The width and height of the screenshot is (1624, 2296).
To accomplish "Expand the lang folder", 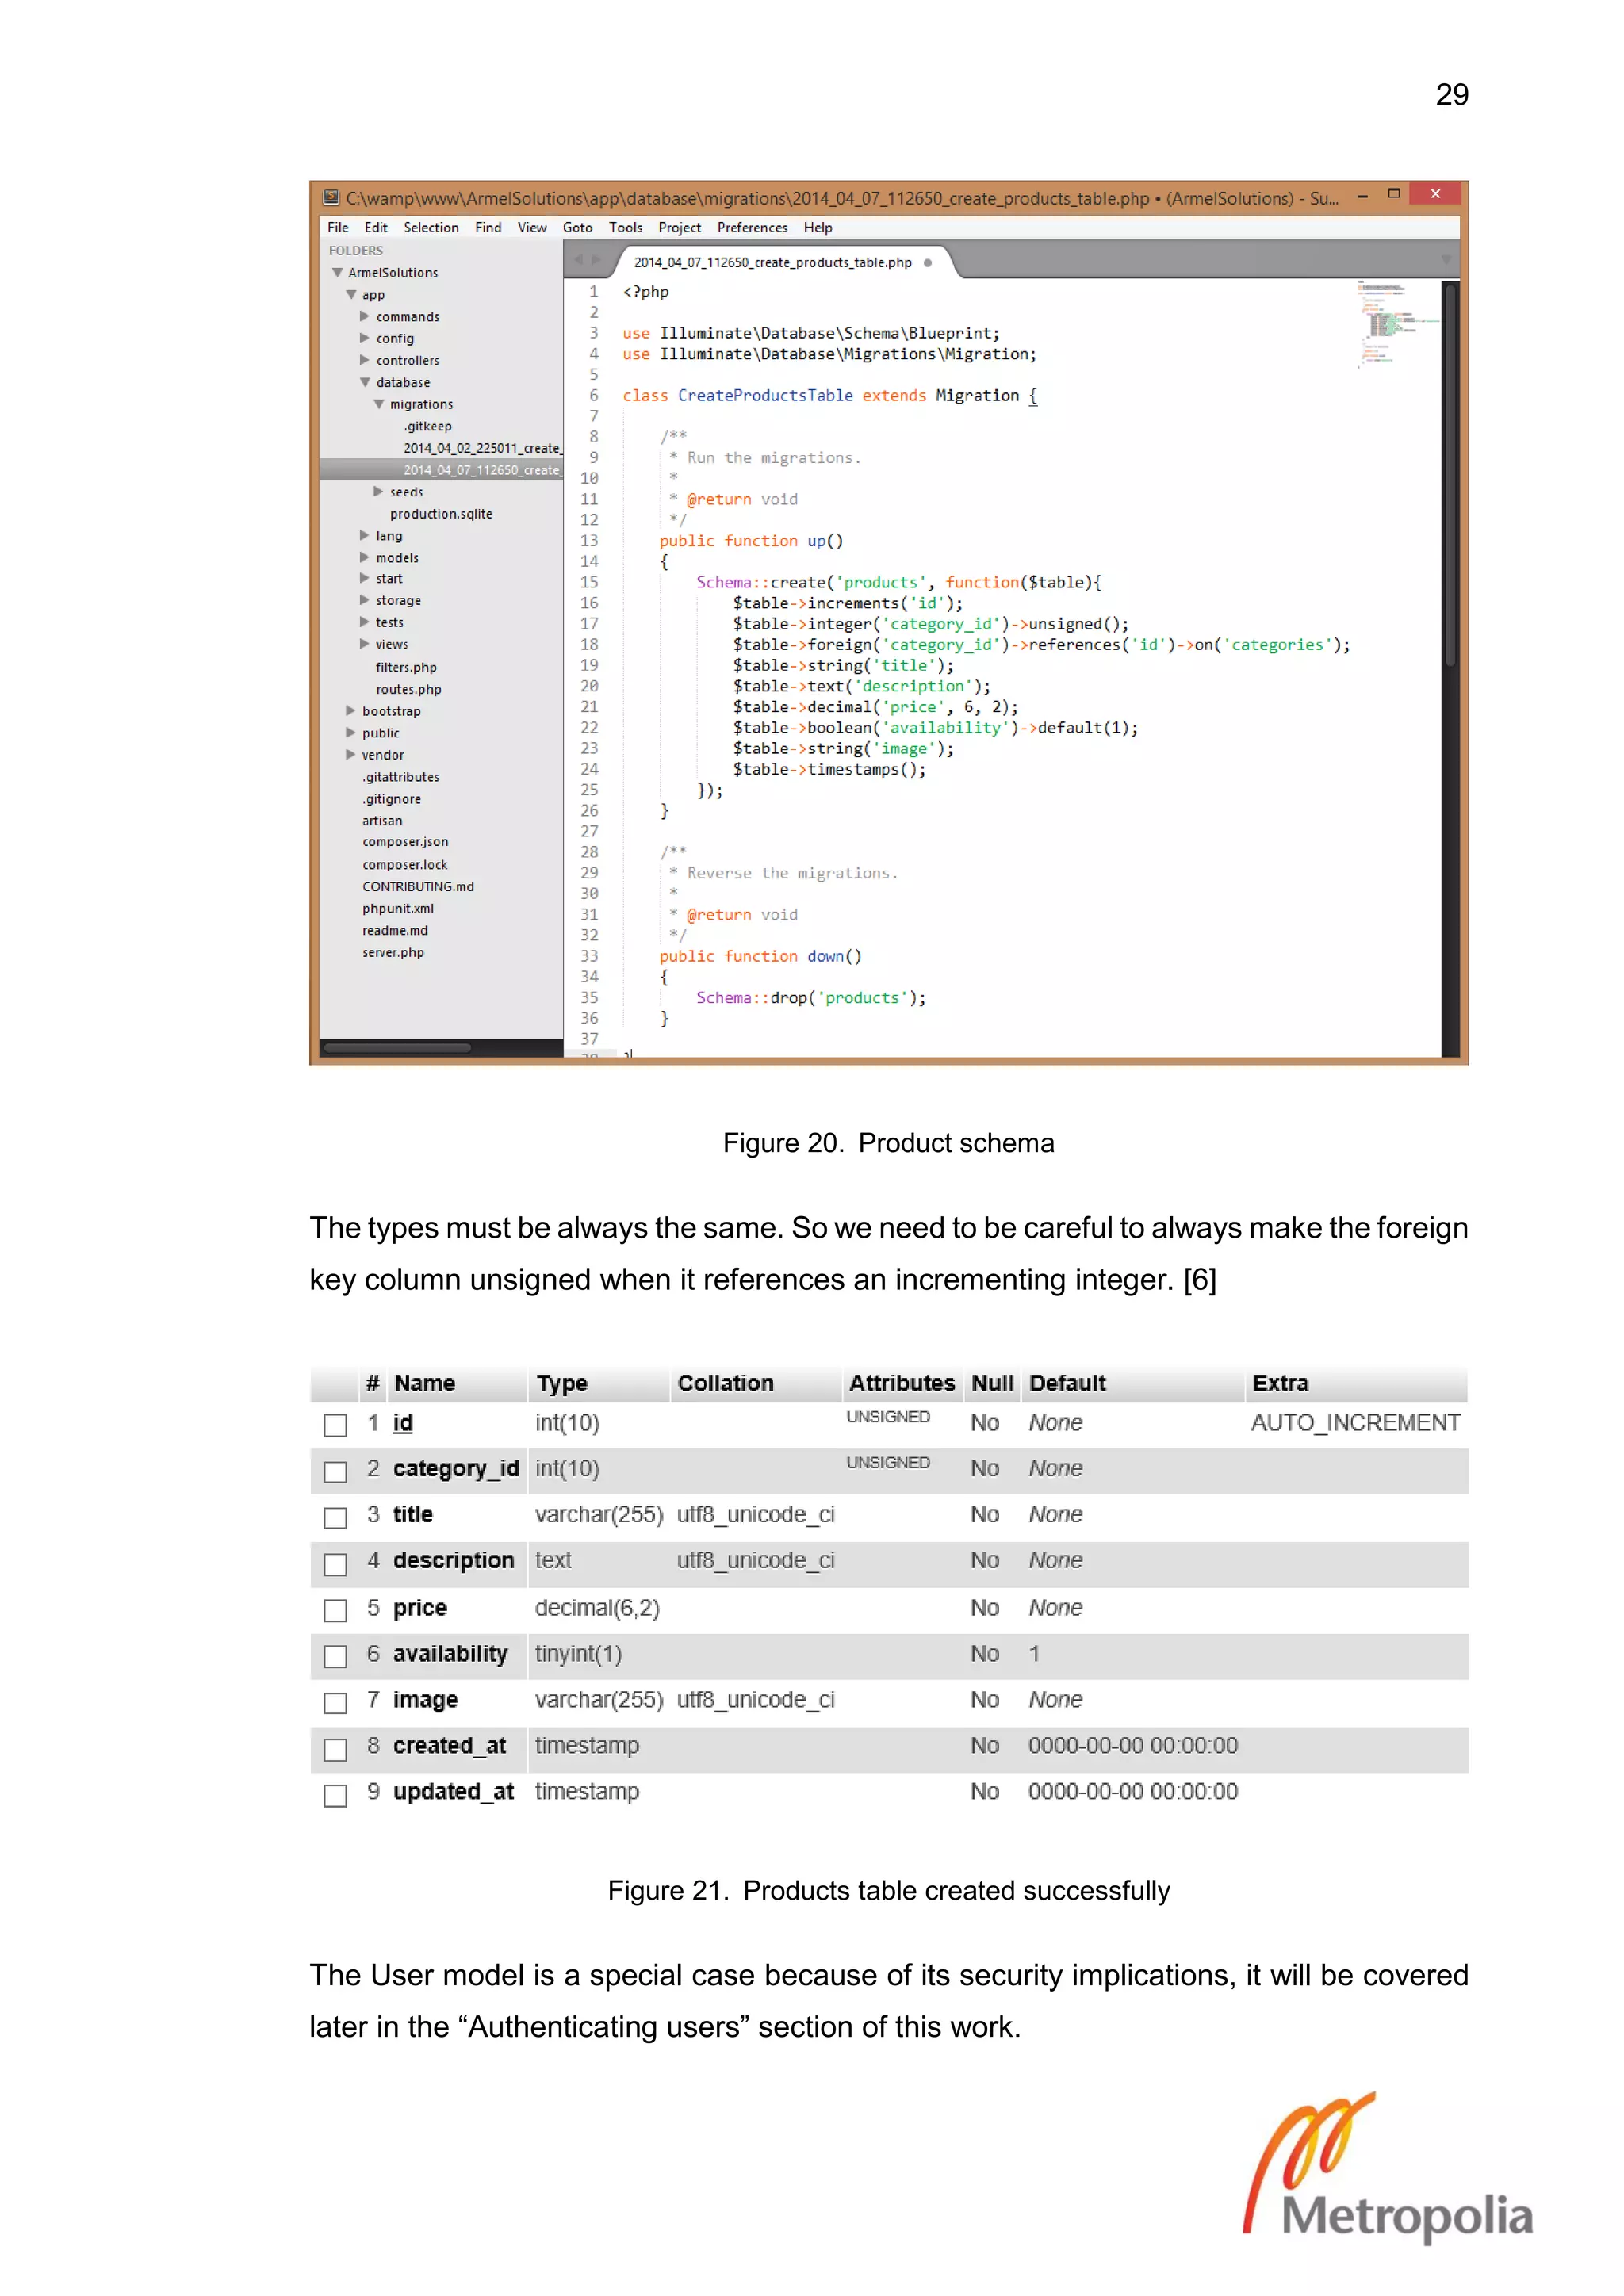I will [x=365, y=535].
